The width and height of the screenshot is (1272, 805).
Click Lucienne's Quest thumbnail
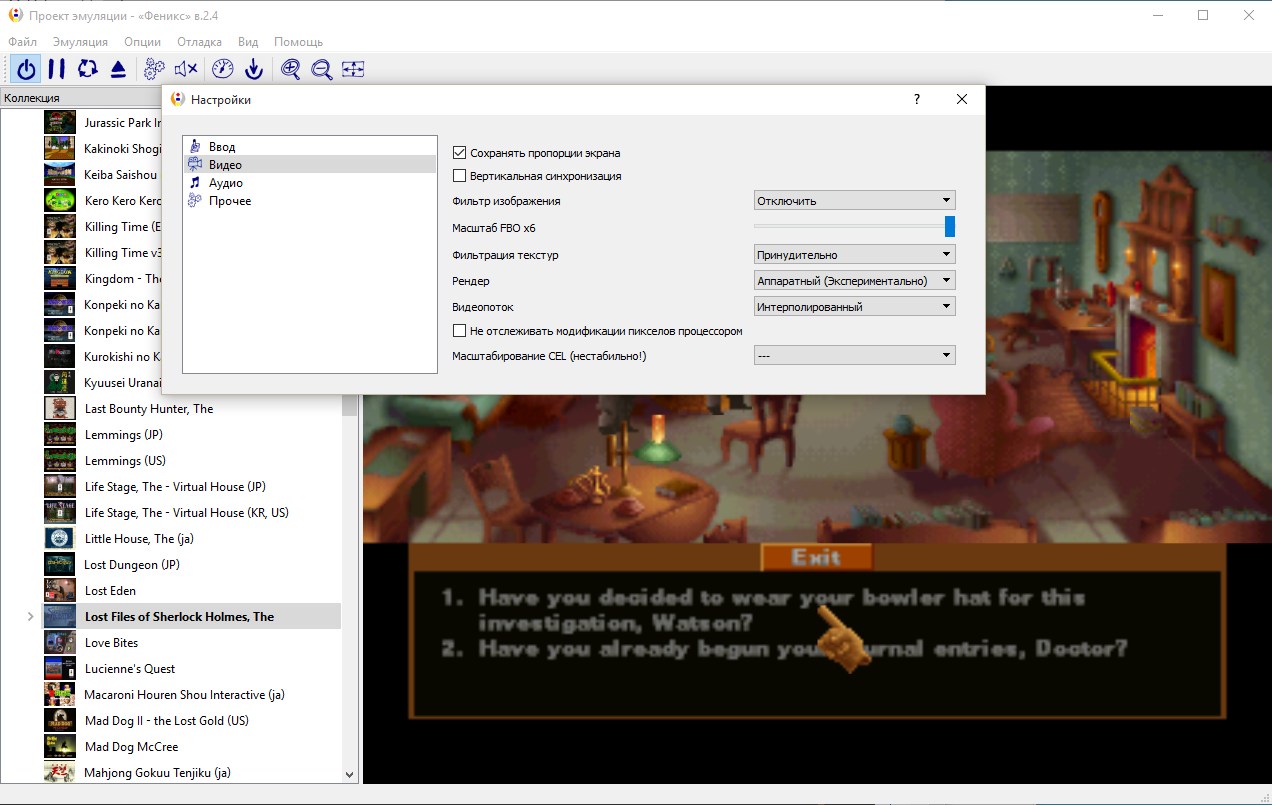(x=60, y=668)
